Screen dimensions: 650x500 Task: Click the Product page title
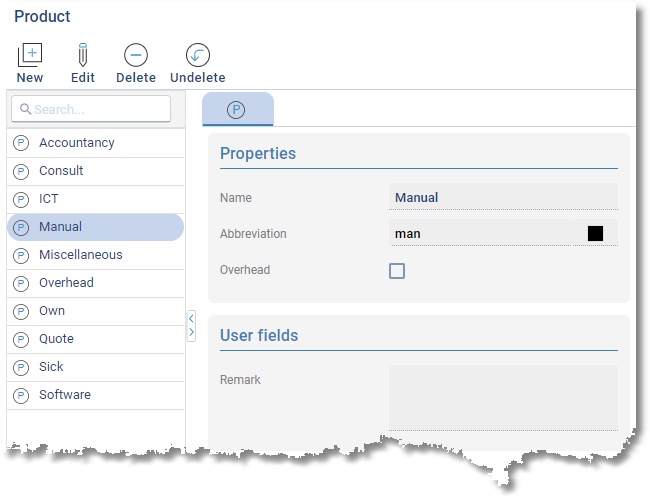(42, 16)
